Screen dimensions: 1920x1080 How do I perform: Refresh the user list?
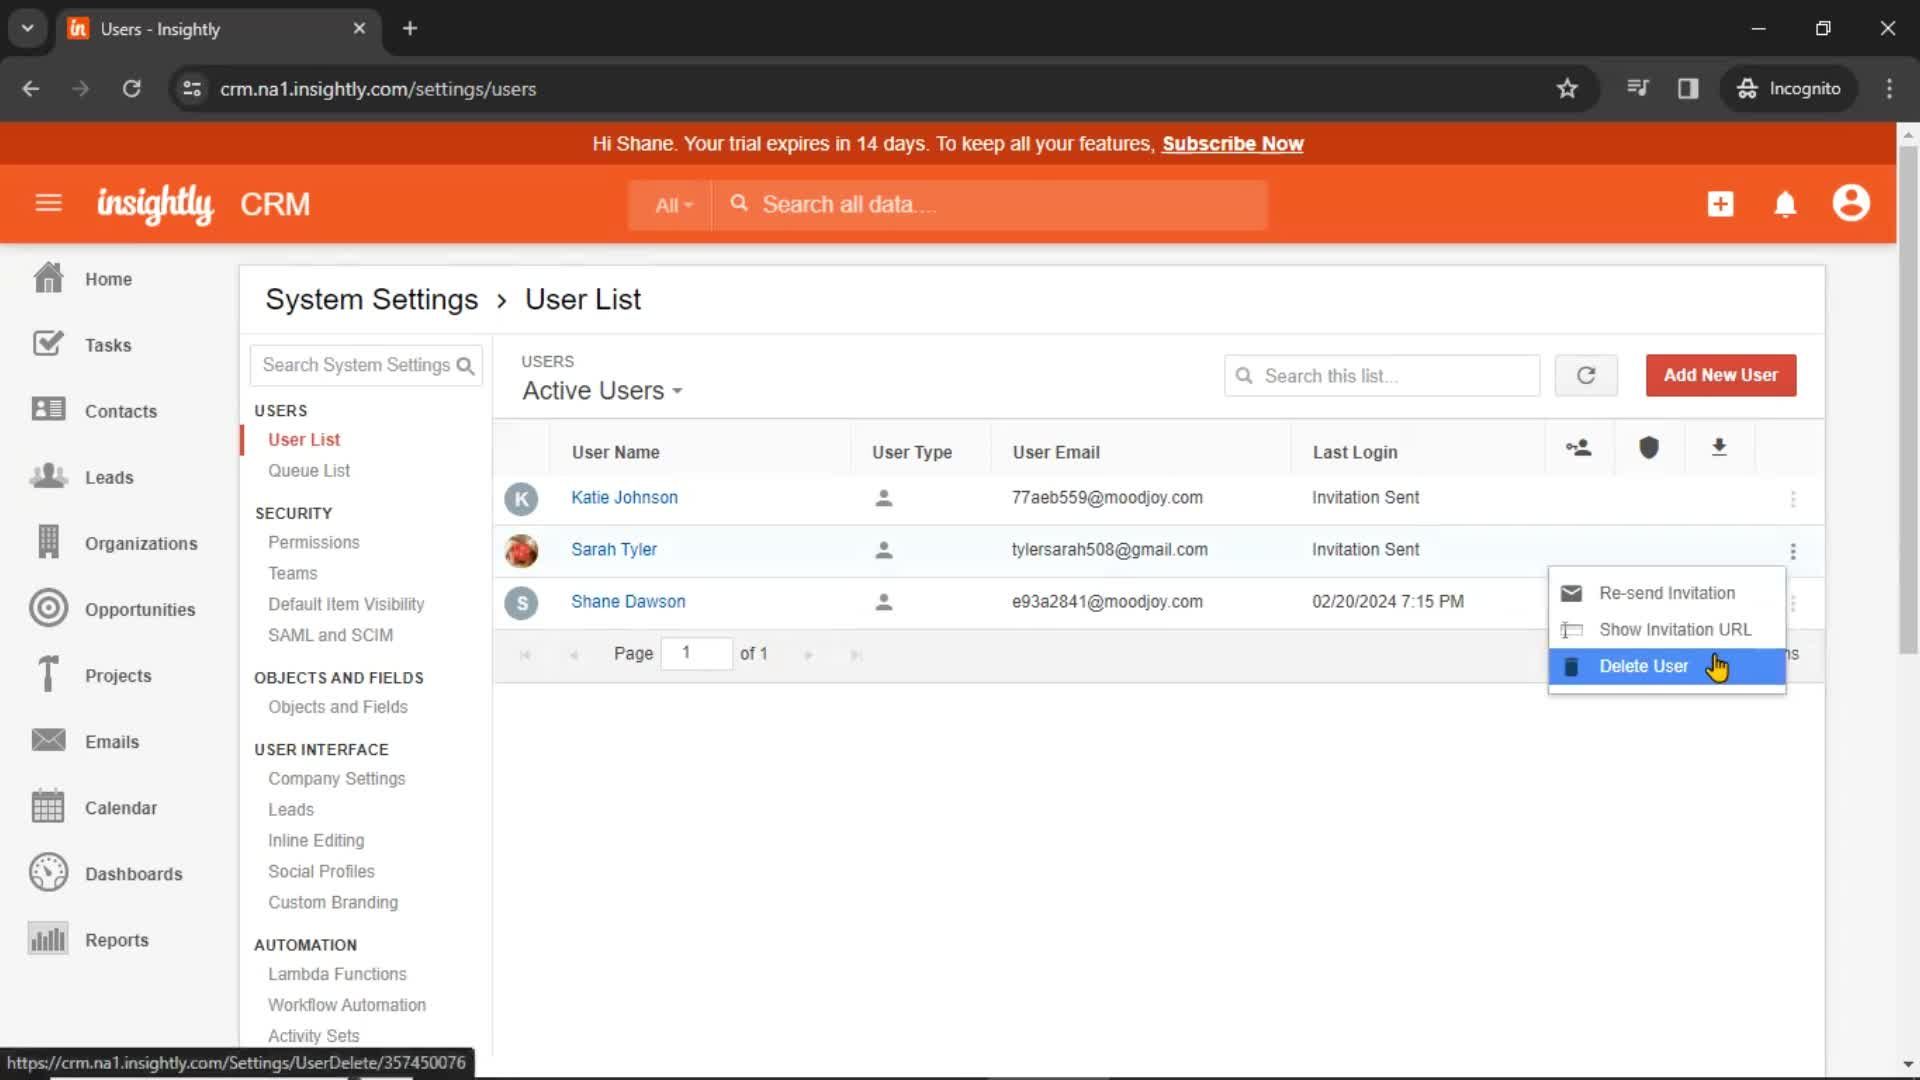point(1586,375)
